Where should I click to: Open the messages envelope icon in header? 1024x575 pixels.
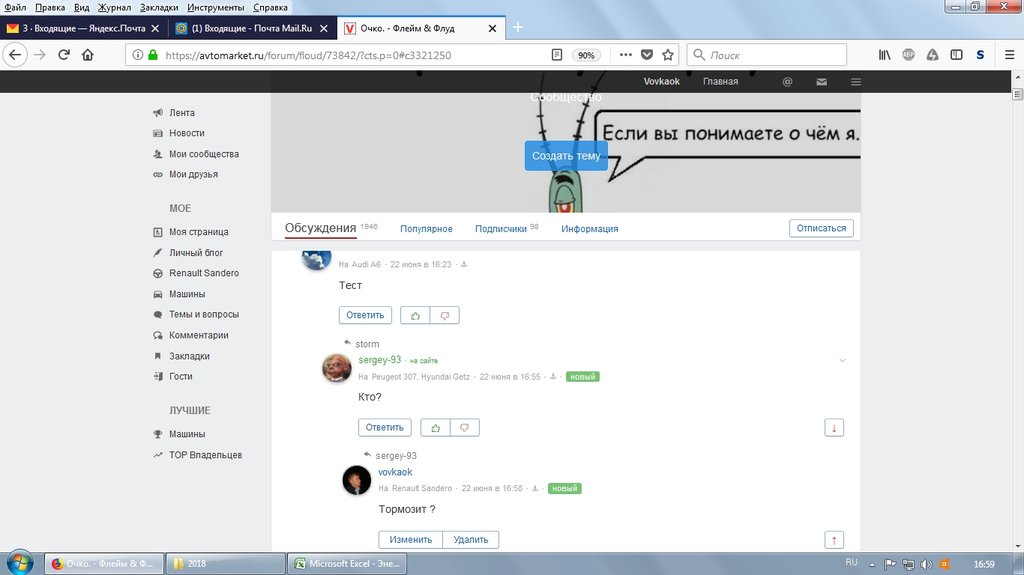(x=822, y=82)
